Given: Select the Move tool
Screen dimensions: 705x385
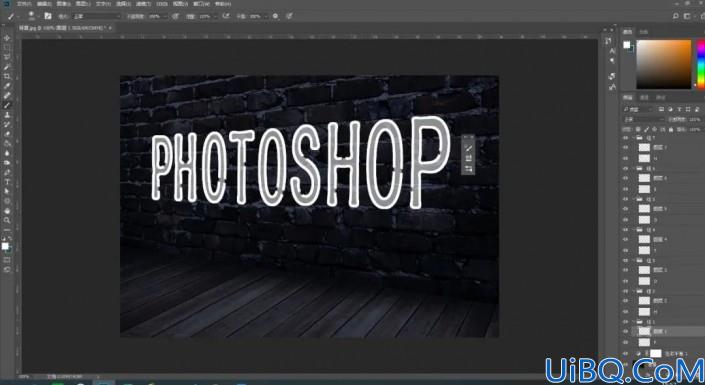Looking at the screenshot, I should (x=7, y=39).
